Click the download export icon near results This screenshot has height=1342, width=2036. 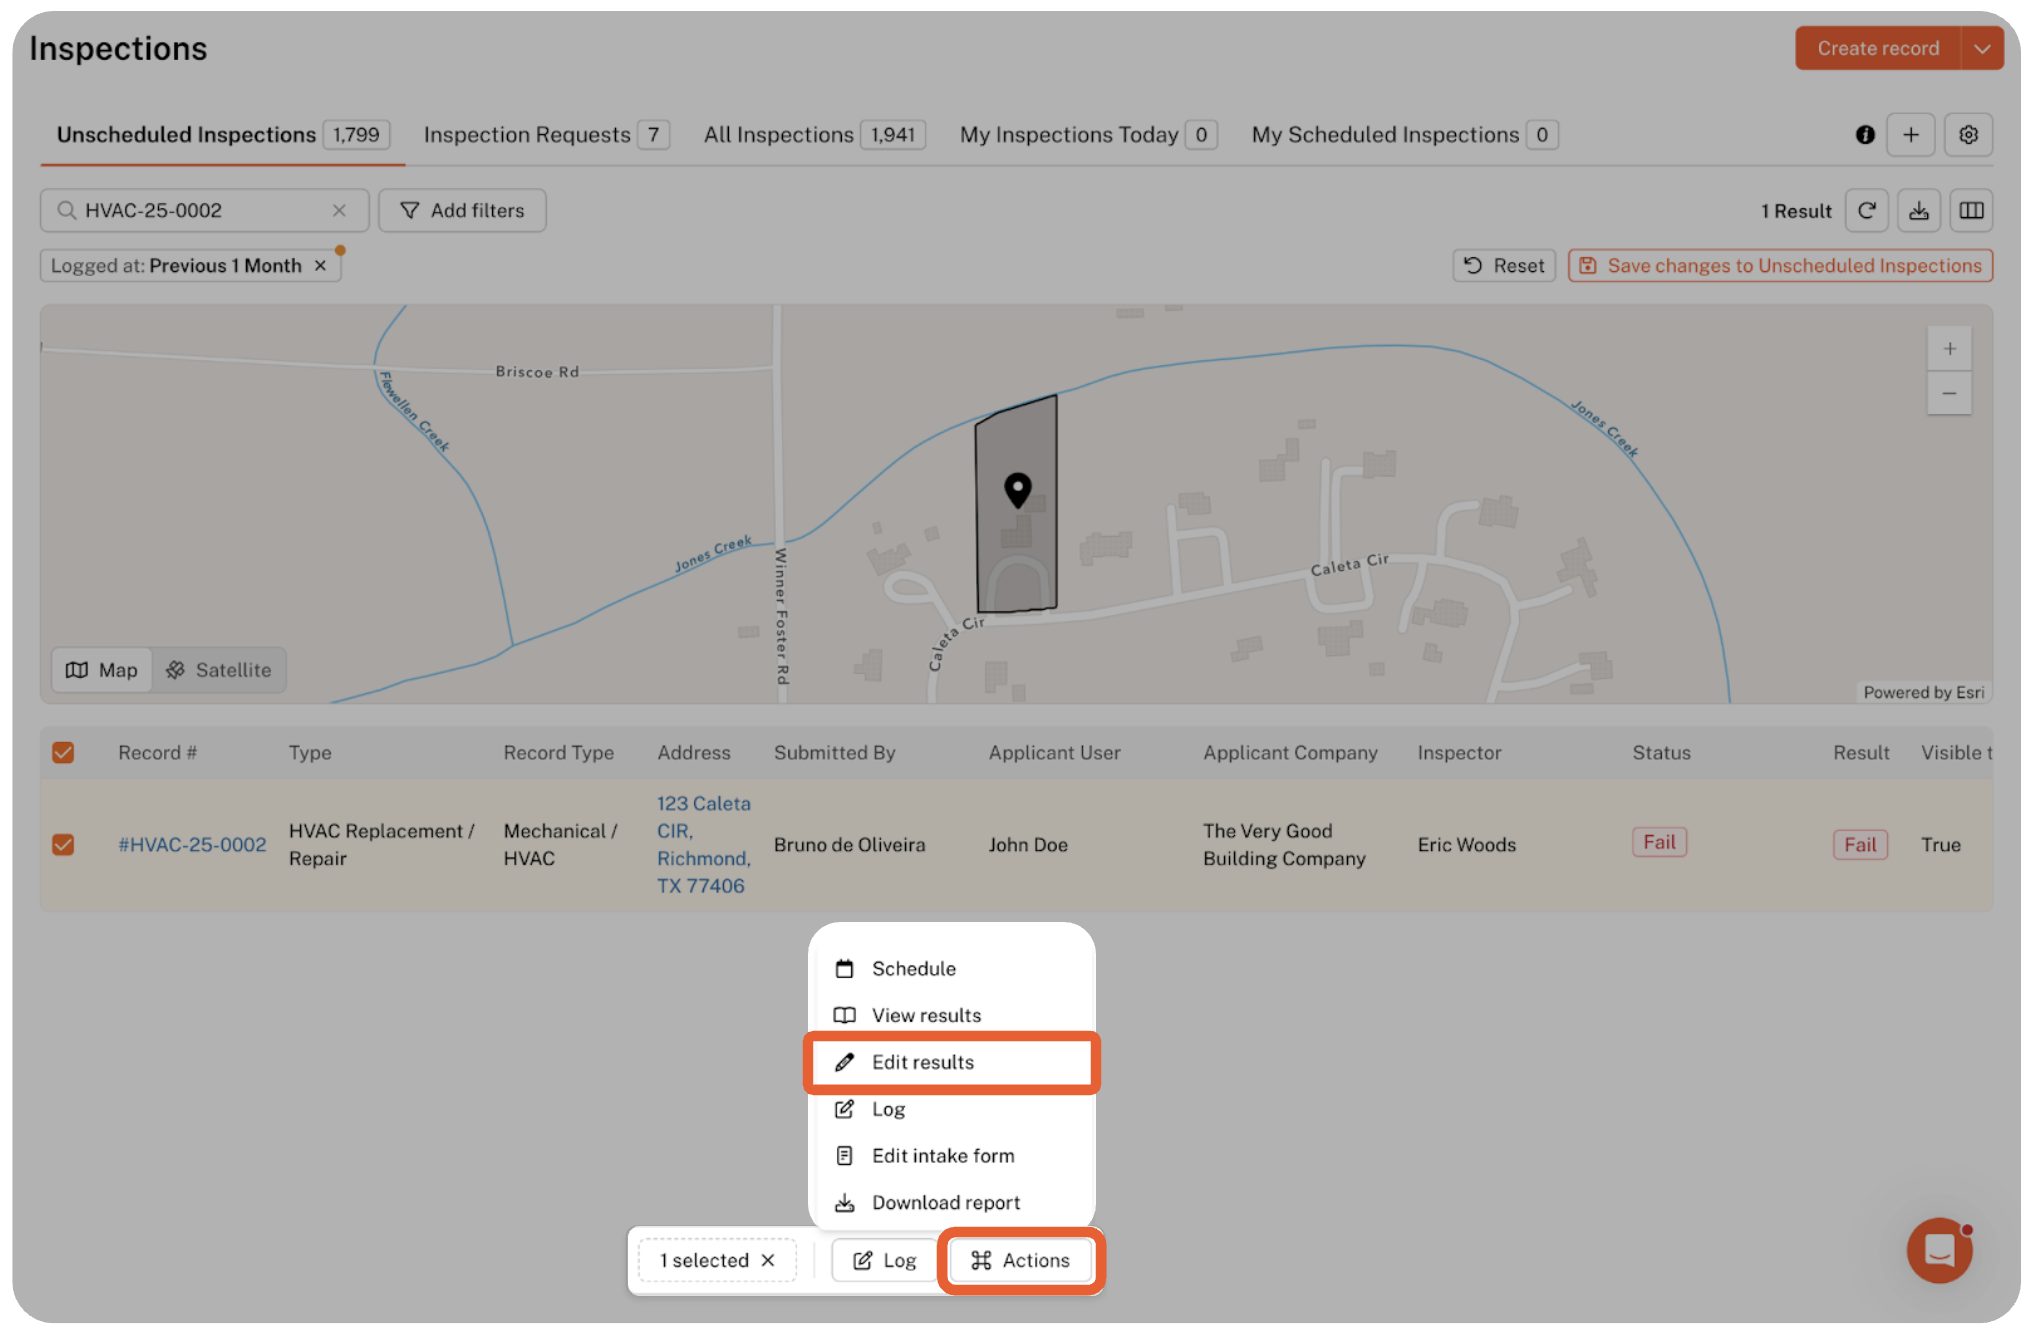coord(1918,211)
